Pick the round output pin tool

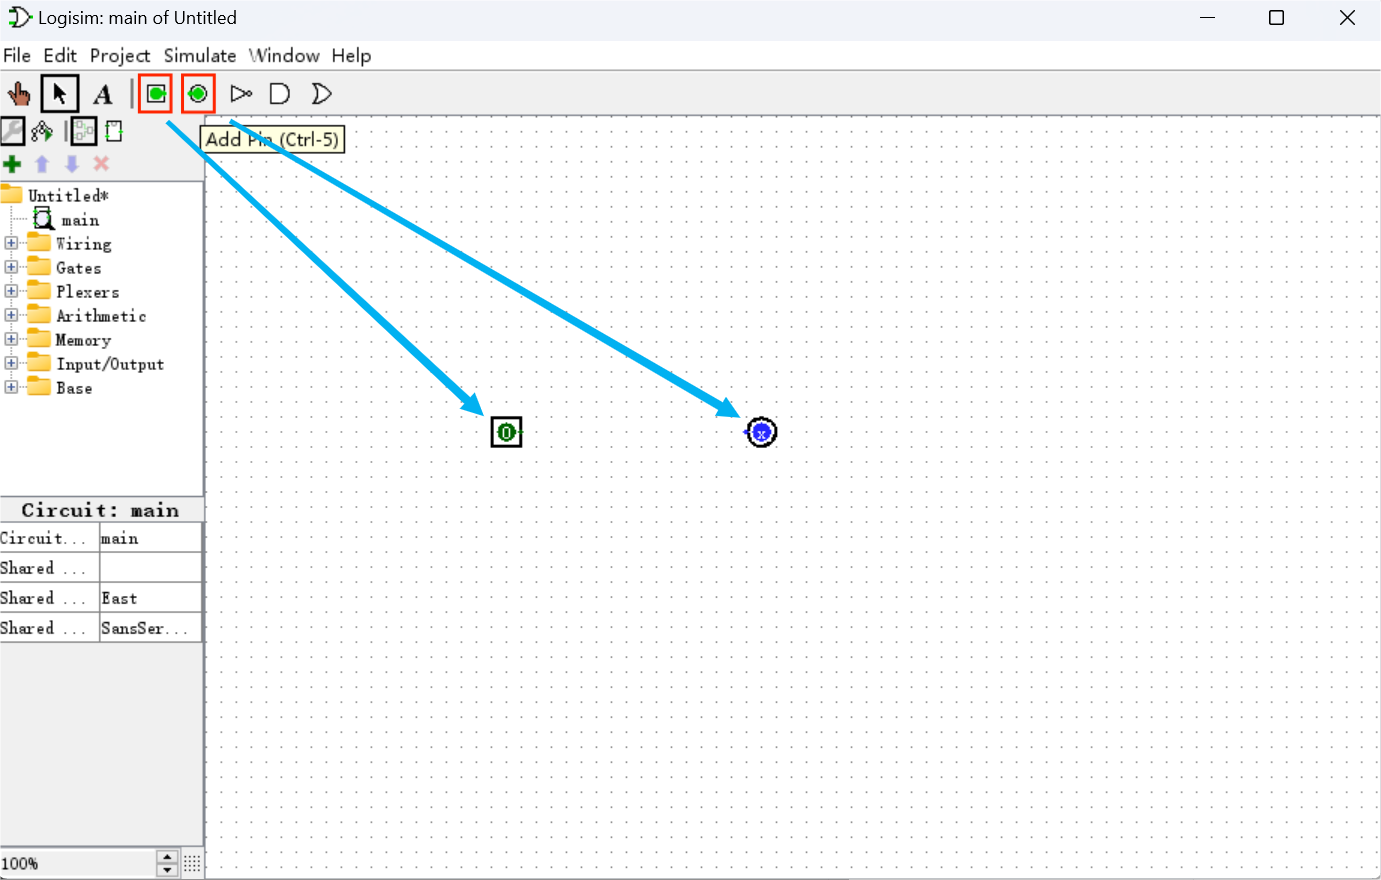(x=198, y=94)
